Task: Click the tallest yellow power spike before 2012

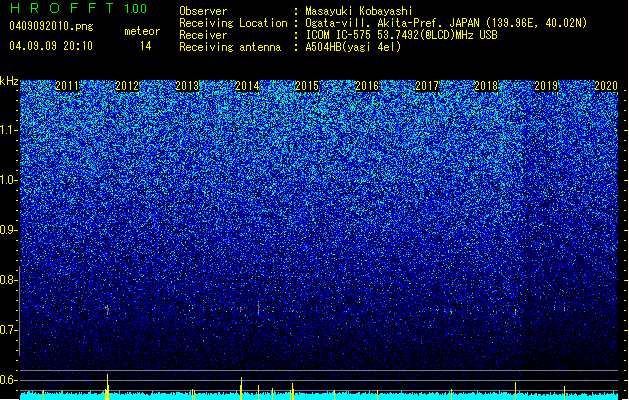Action: (107, 387)
